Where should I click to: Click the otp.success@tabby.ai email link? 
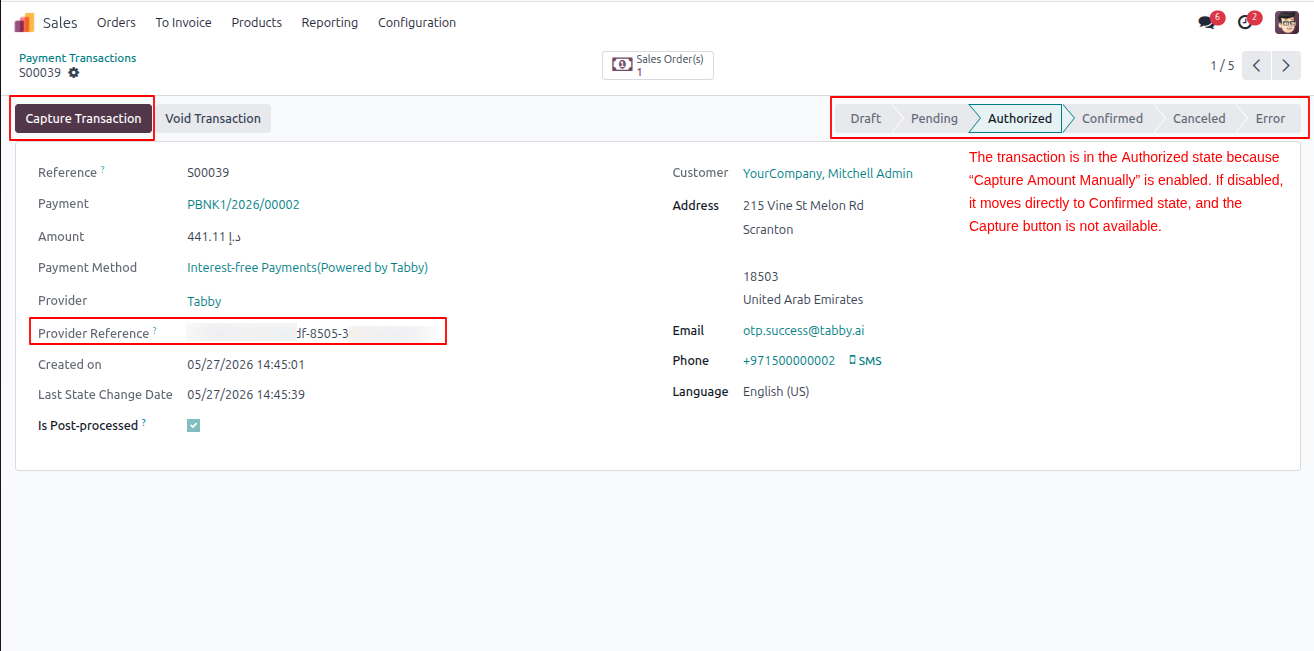click(804, 330)
